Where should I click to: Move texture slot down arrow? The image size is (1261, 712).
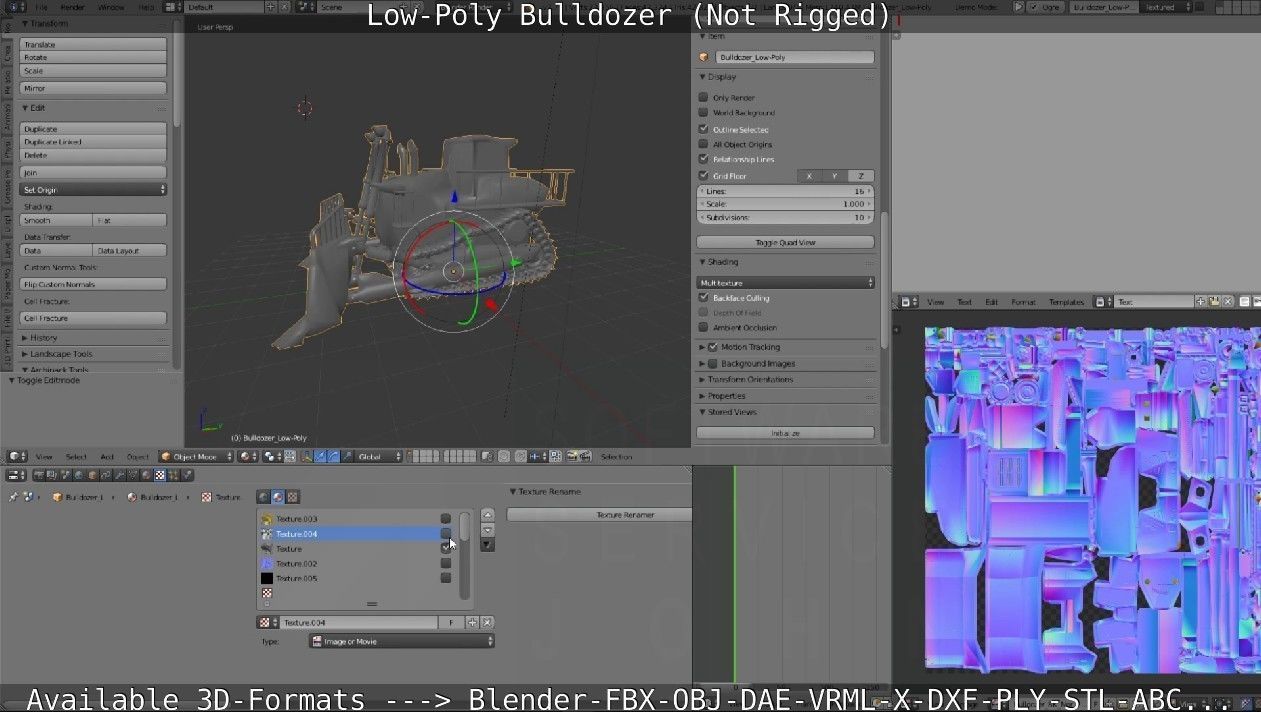[x=487, y=529]
